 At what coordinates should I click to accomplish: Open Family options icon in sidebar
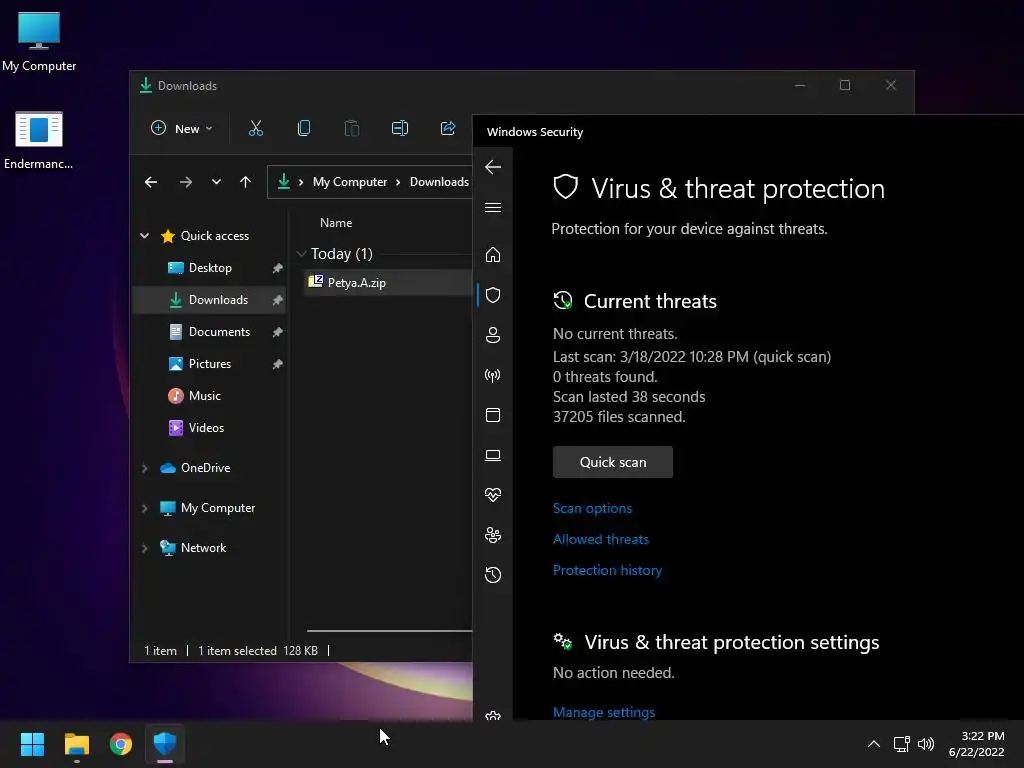(x=493, y=536)
